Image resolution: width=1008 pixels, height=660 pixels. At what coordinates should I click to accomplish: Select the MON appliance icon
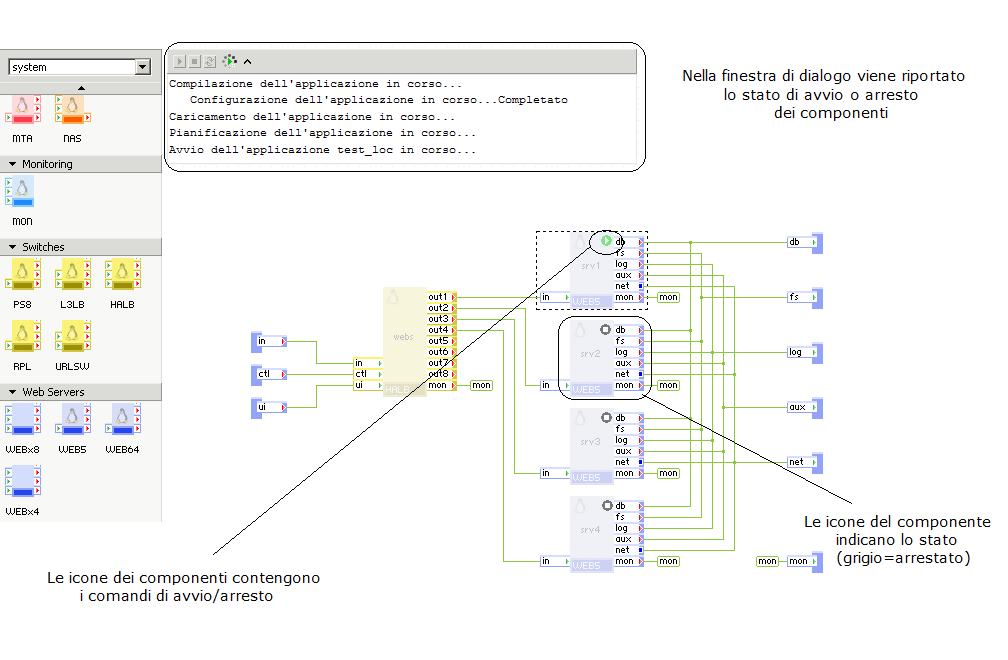pyautogui.click(x=20, y=192)
